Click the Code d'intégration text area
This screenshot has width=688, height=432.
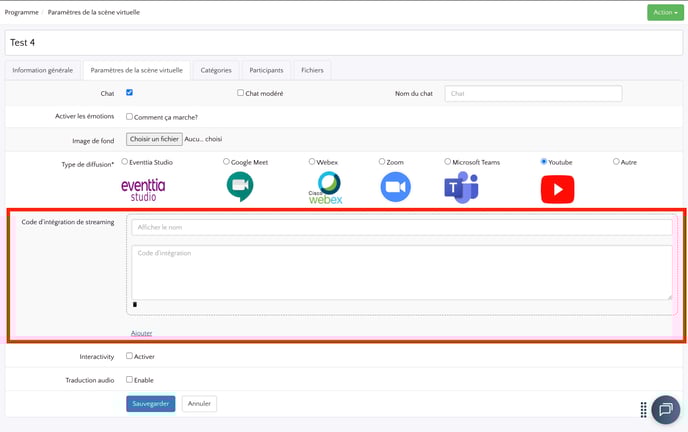401,272
